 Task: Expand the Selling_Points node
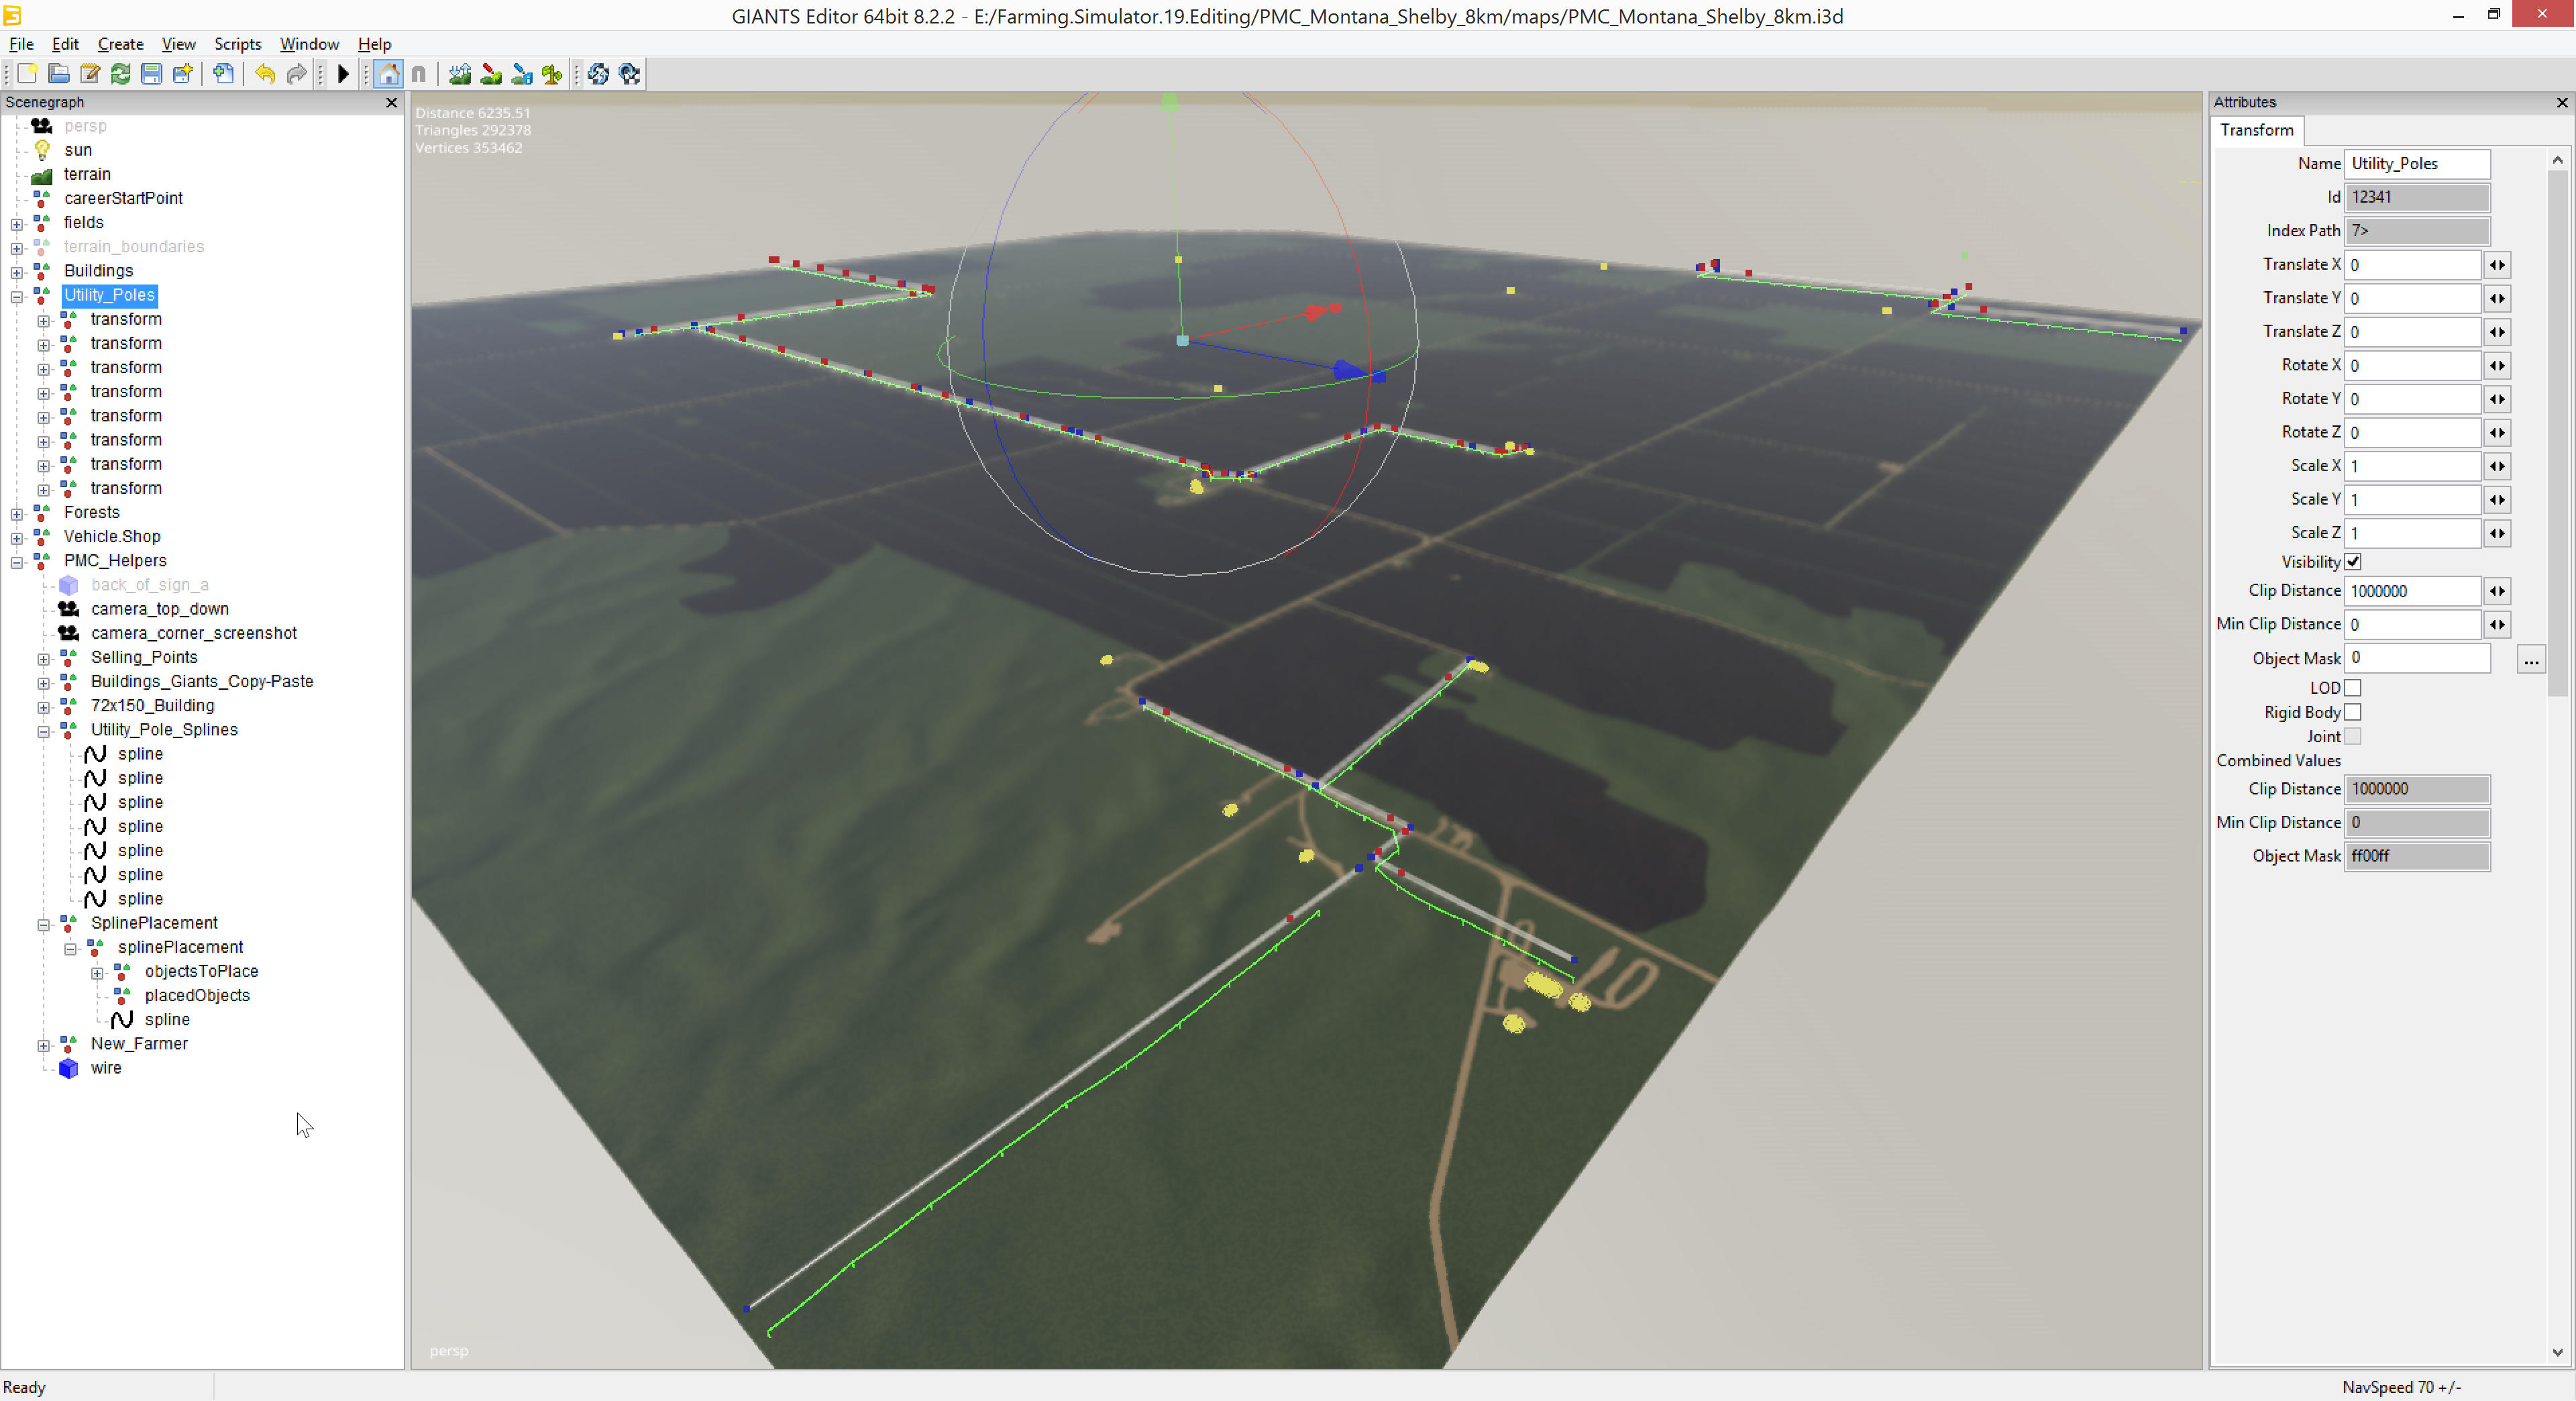pos(44,659)
